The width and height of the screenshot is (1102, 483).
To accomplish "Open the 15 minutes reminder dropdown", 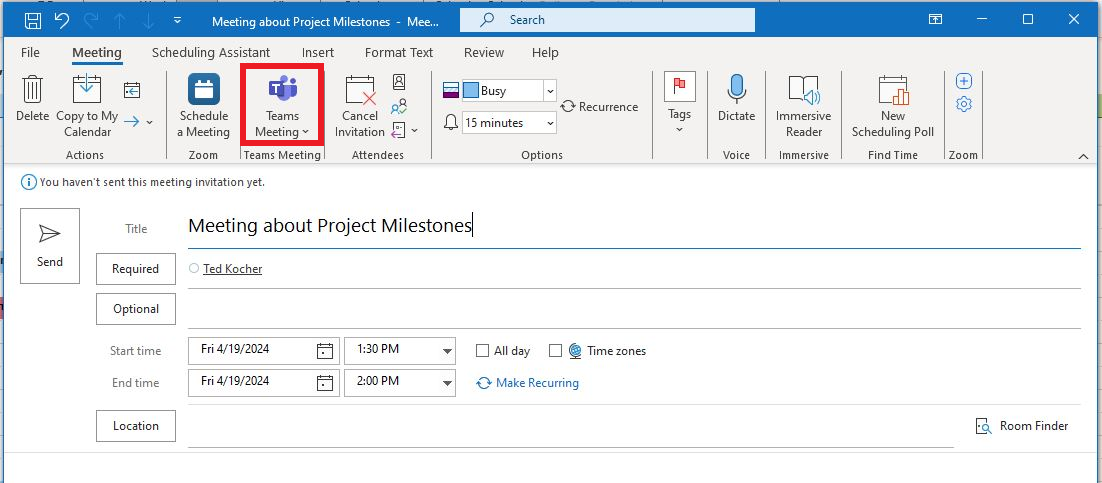I will (550, 123).
